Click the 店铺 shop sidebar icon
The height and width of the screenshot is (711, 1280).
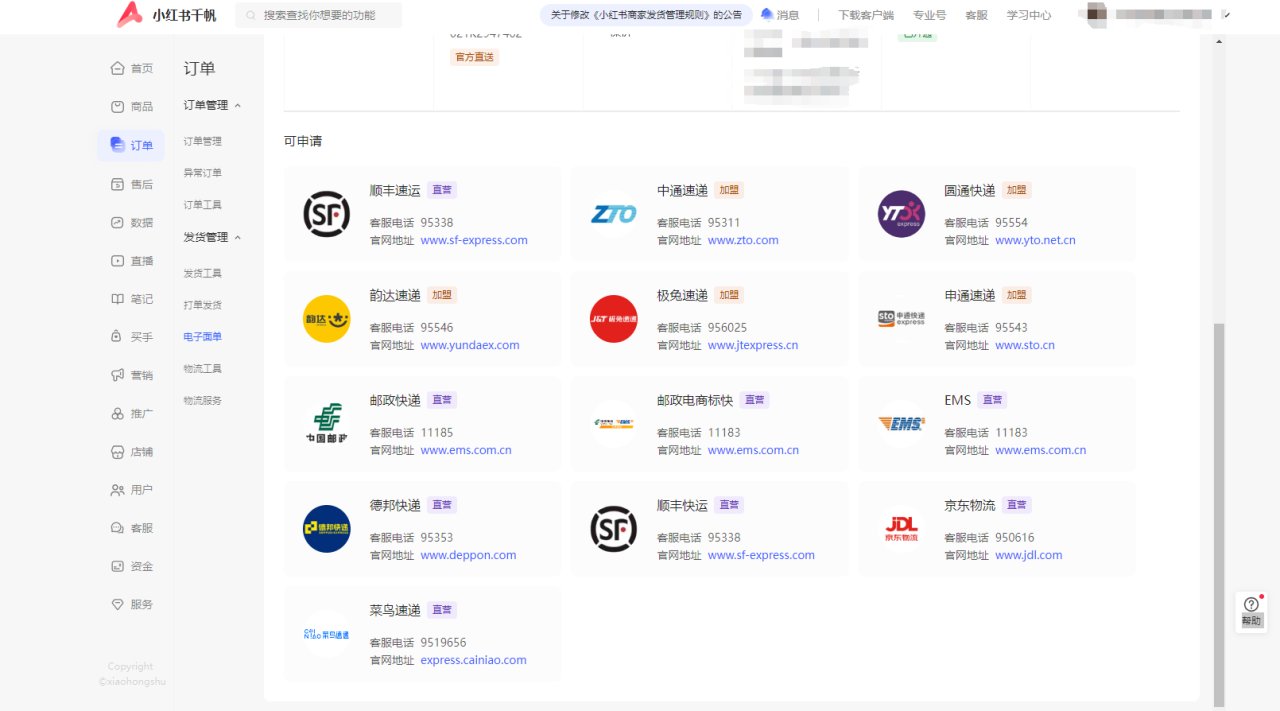[117, 452]
